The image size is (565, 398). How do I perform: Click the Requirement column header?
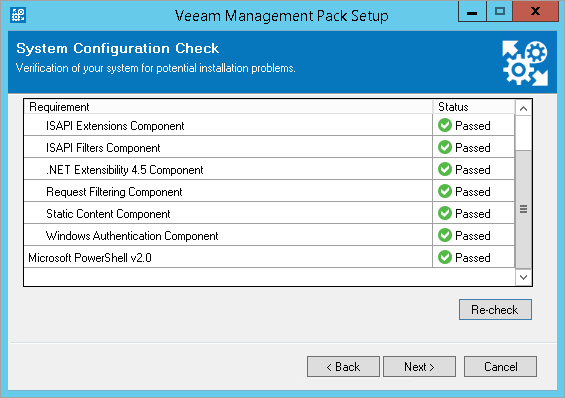[x=228, y=107]
